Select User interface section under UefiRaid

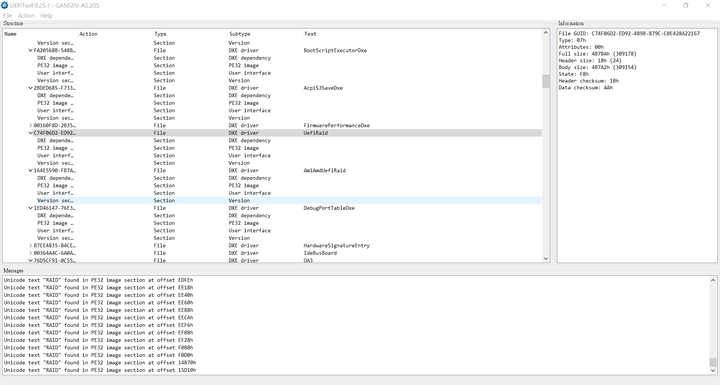[x=272, y=156]
